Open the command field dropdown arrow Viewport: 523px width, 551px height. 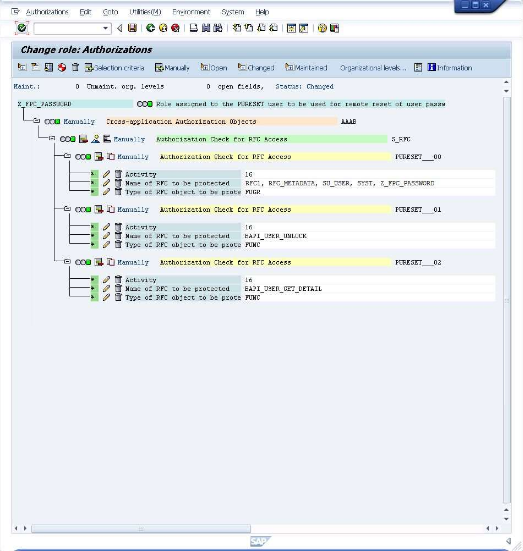(105, 28)
